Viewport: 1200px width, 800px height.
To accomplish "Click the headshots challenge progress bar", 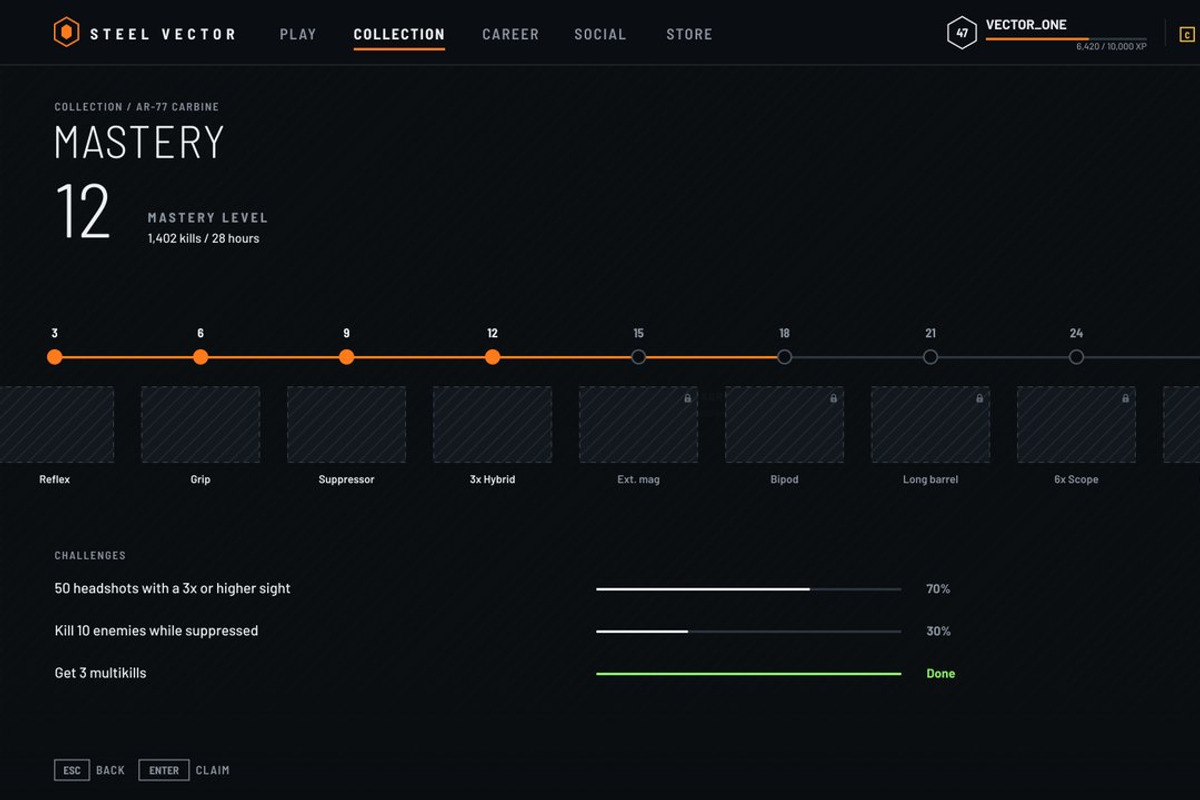I will (x=748, y=589).
